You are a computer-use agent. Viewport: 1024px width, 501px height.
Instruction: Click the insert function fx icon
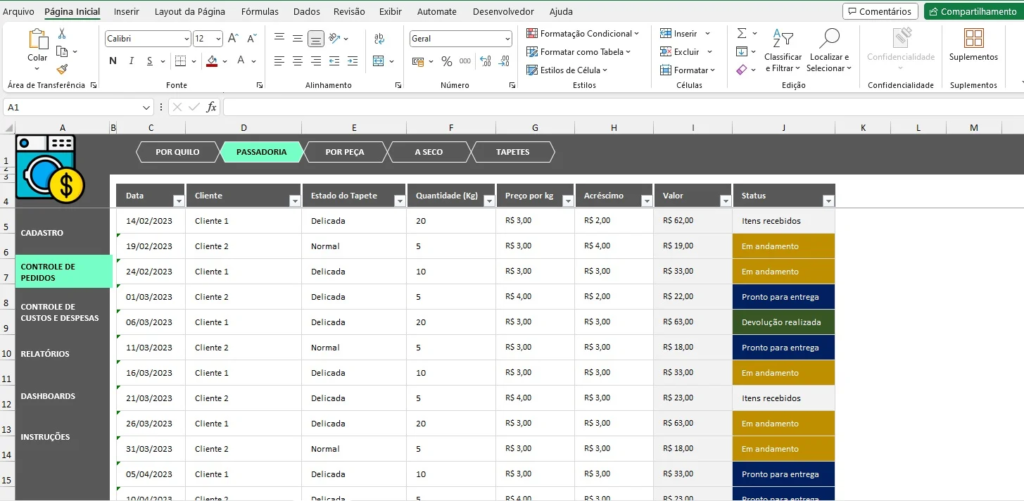[x=211, y=107]
